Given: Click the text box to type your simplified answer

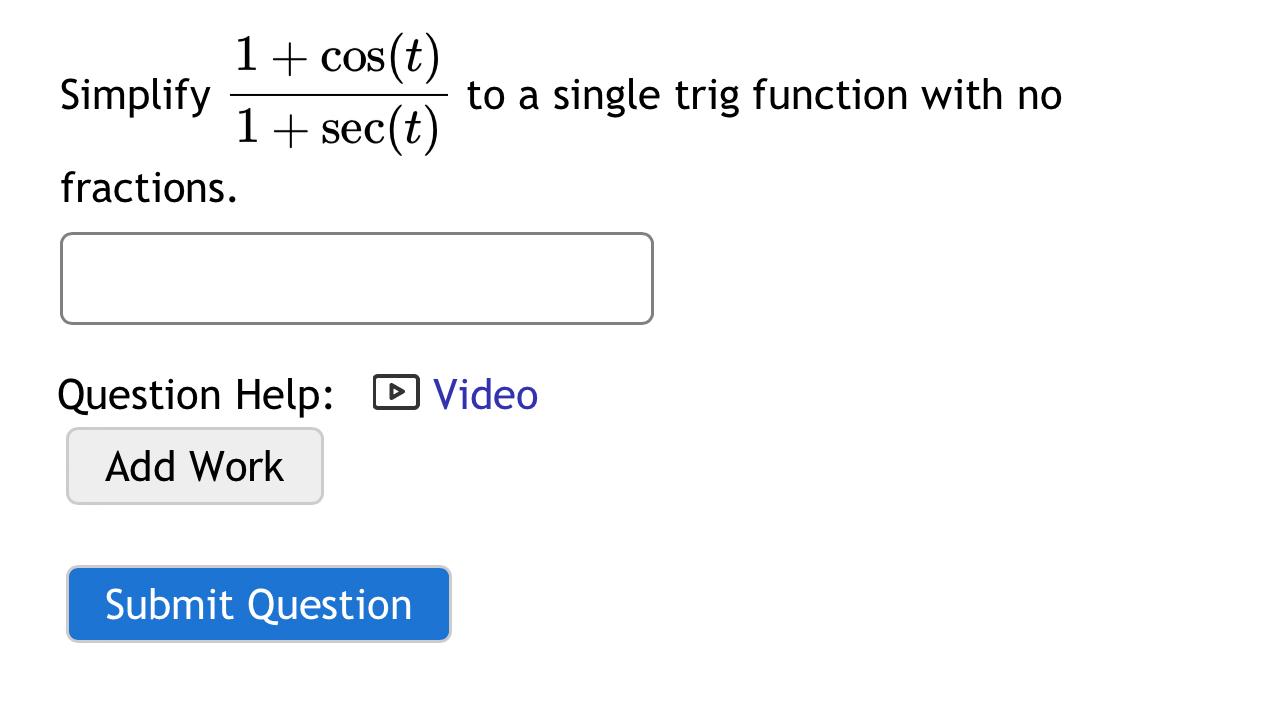Looking at the screenshot, I should [x=356, y=277].
